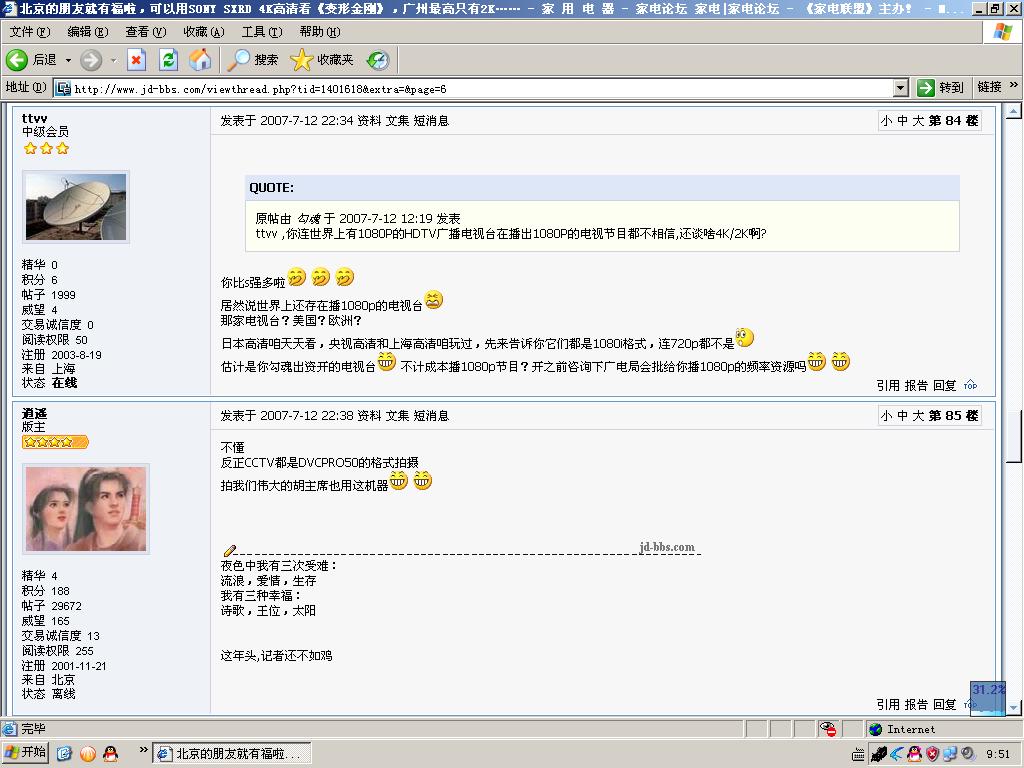Open the Back button history dropdown arrow

68,60
